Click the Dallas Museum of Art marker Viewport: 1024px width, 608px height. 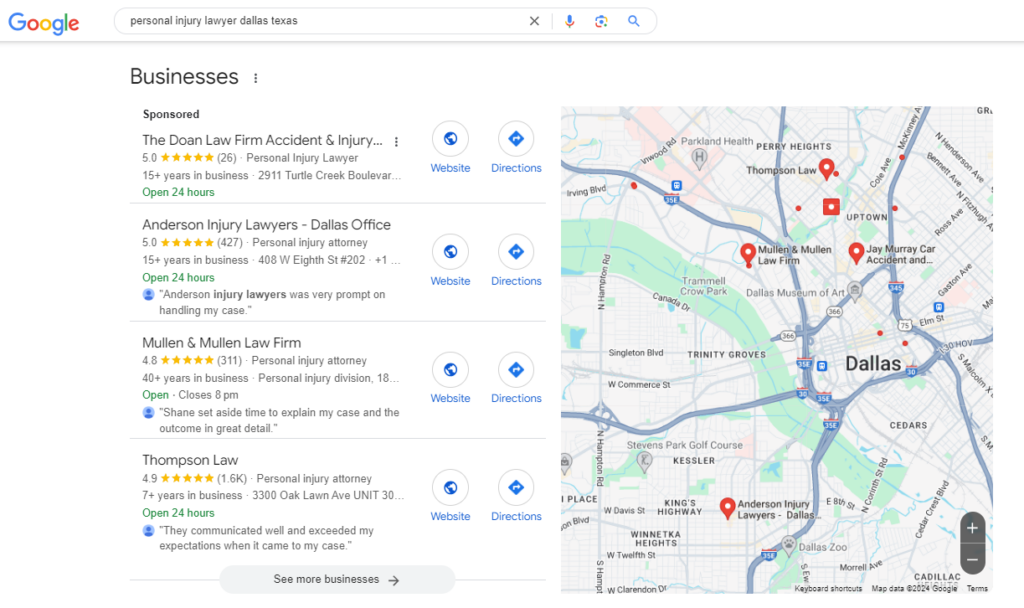click(854, 291)
